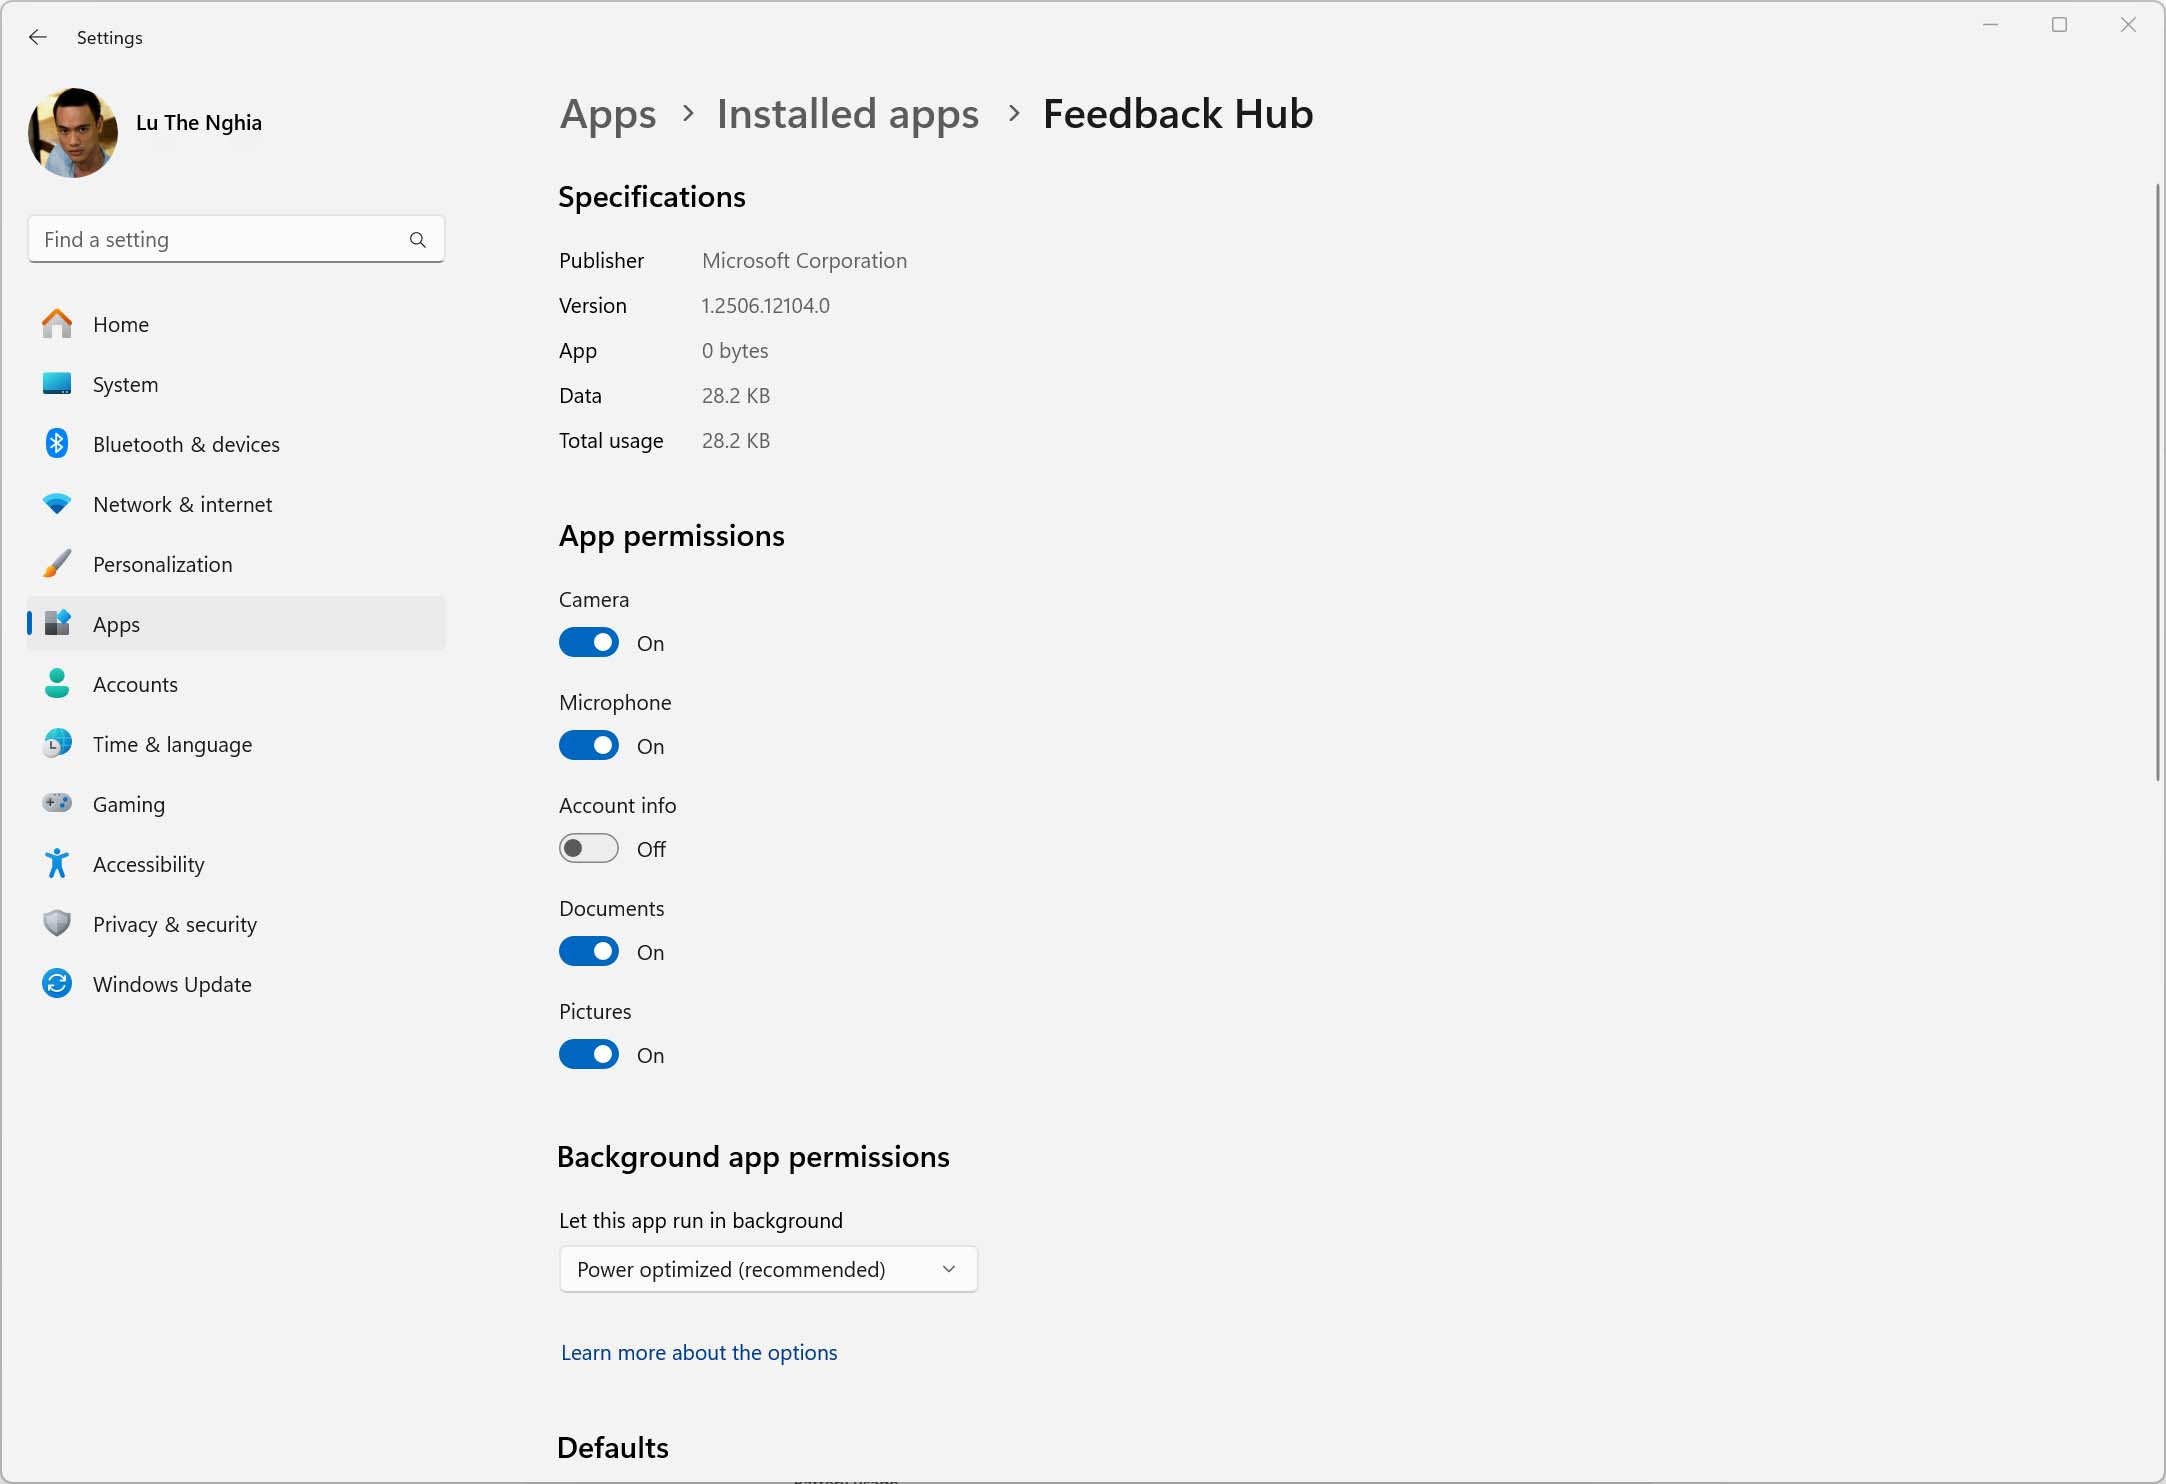The image size is (2166, 1484).
Task: Turn off the Camera permission toggle
Action: pos(589,643)
